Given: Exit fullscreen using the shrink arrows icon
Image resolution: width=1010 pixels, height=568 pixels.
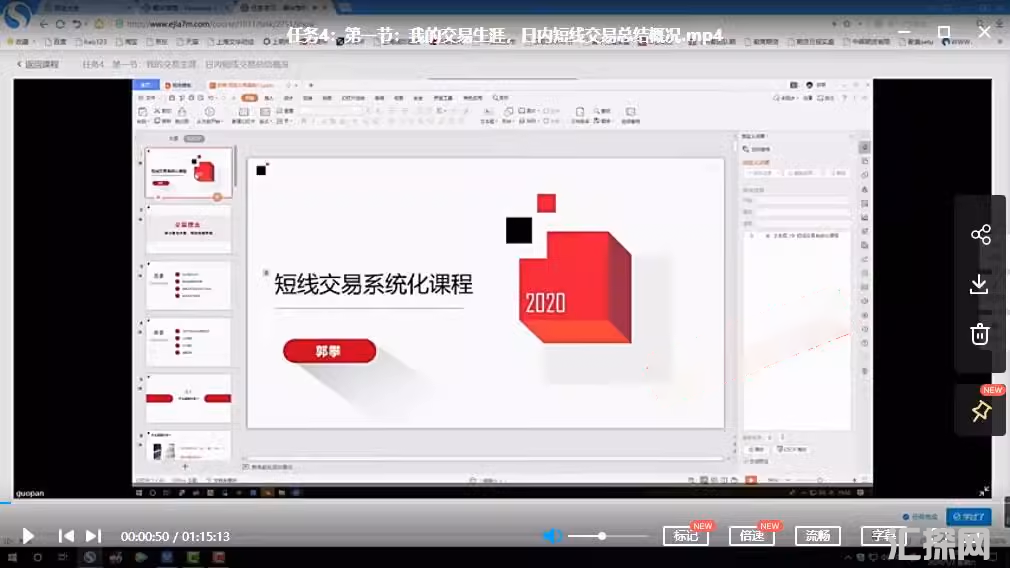Looking at the screenshot, I should (x=984, y=491).
